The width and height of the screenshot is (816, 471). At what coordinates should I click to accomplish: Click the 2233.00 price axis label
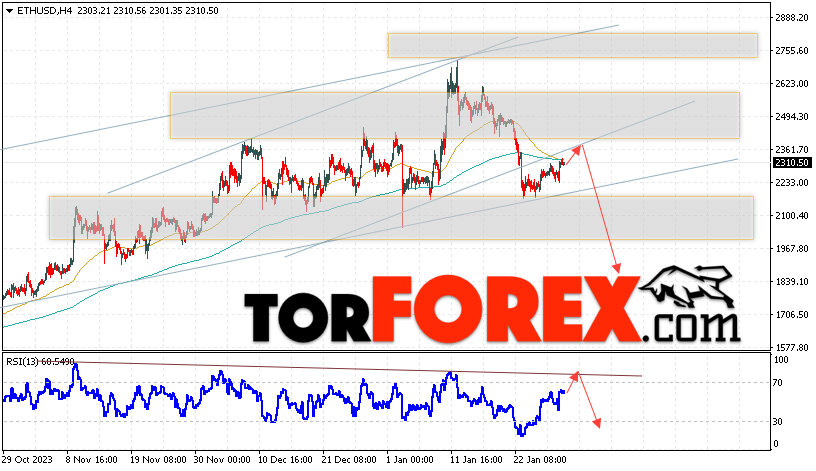(792, 183)
